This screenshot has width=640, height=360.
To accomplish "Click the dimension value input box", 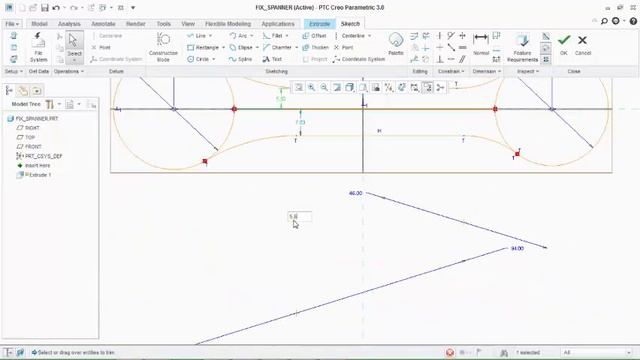I will pos(300,216).
